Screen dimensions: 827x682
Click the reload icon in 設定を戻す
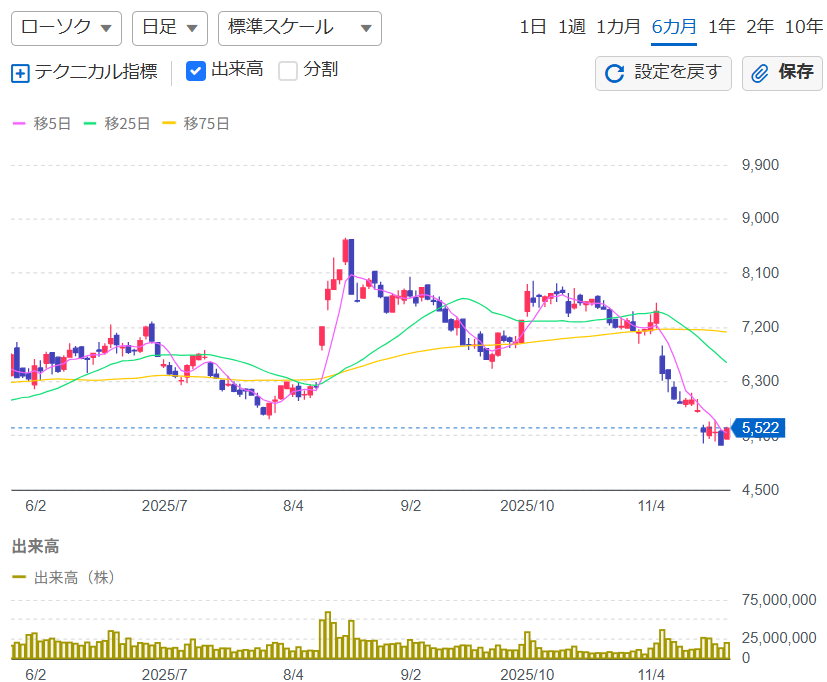coord(615,73)
